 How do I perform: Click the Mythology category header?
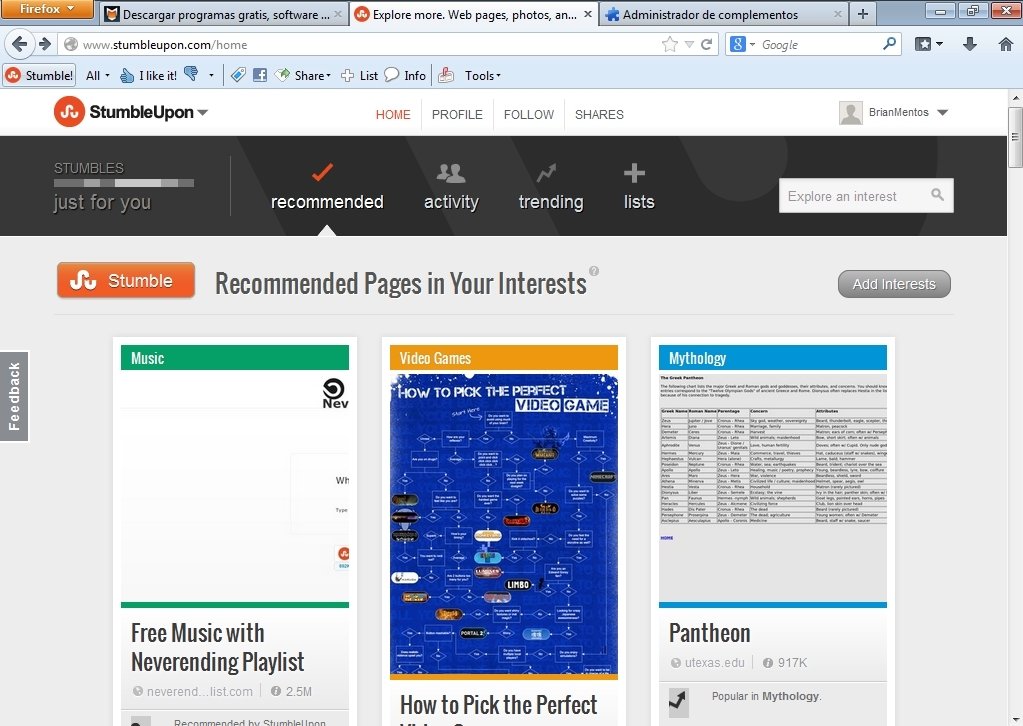pos(772,357)
